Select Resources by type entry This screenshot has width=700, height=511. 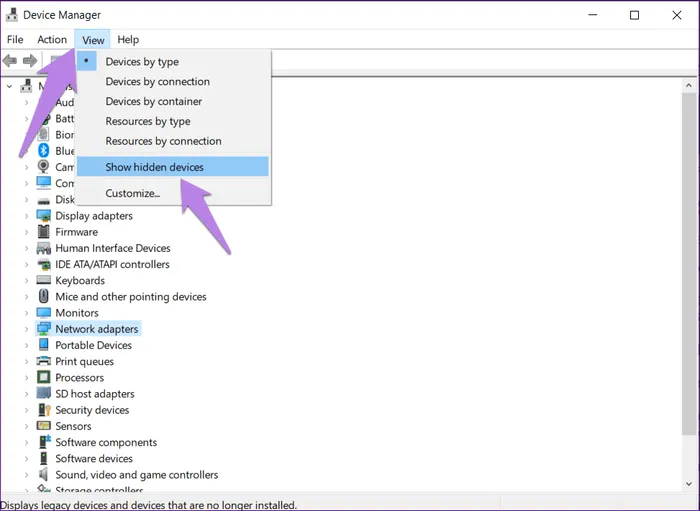147,121
